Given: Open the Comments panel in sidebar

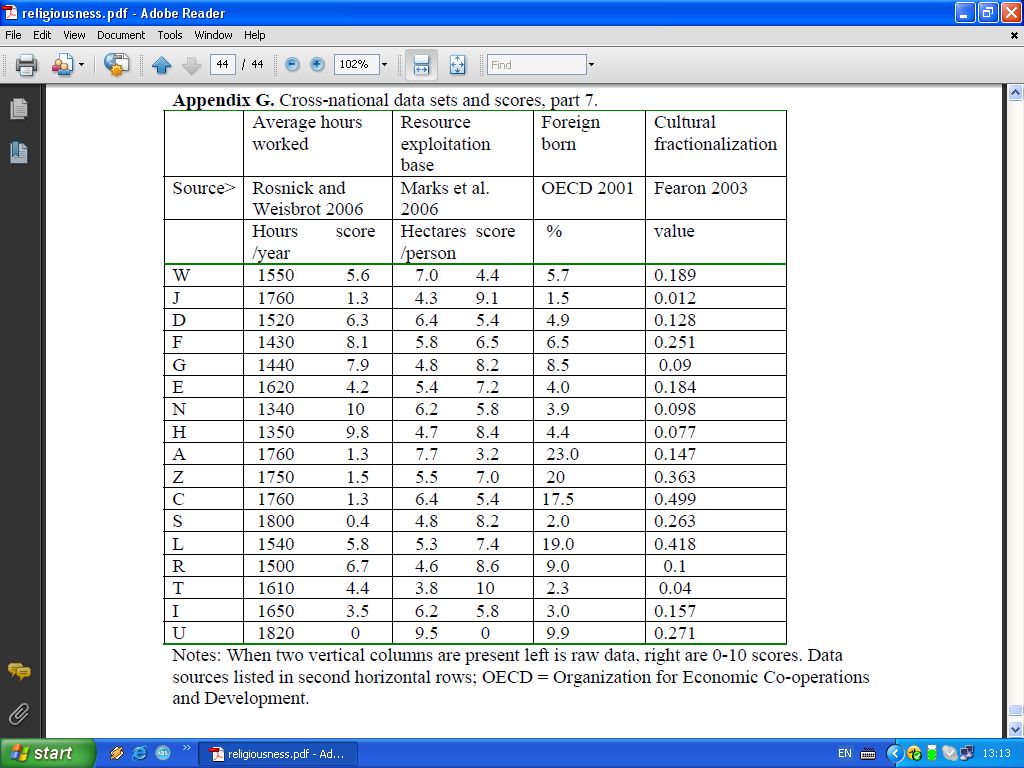Looking at the screenshot, I should (18, 672).
